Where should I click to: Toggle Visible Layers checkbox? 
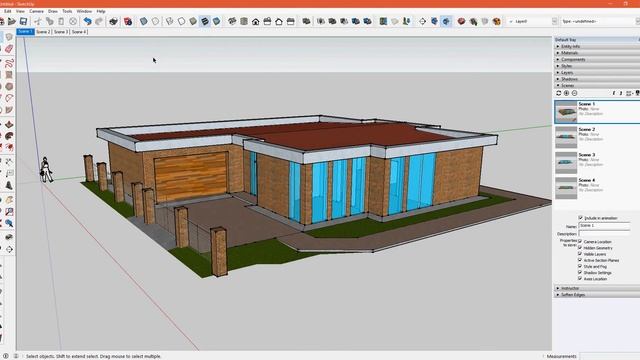580,254
